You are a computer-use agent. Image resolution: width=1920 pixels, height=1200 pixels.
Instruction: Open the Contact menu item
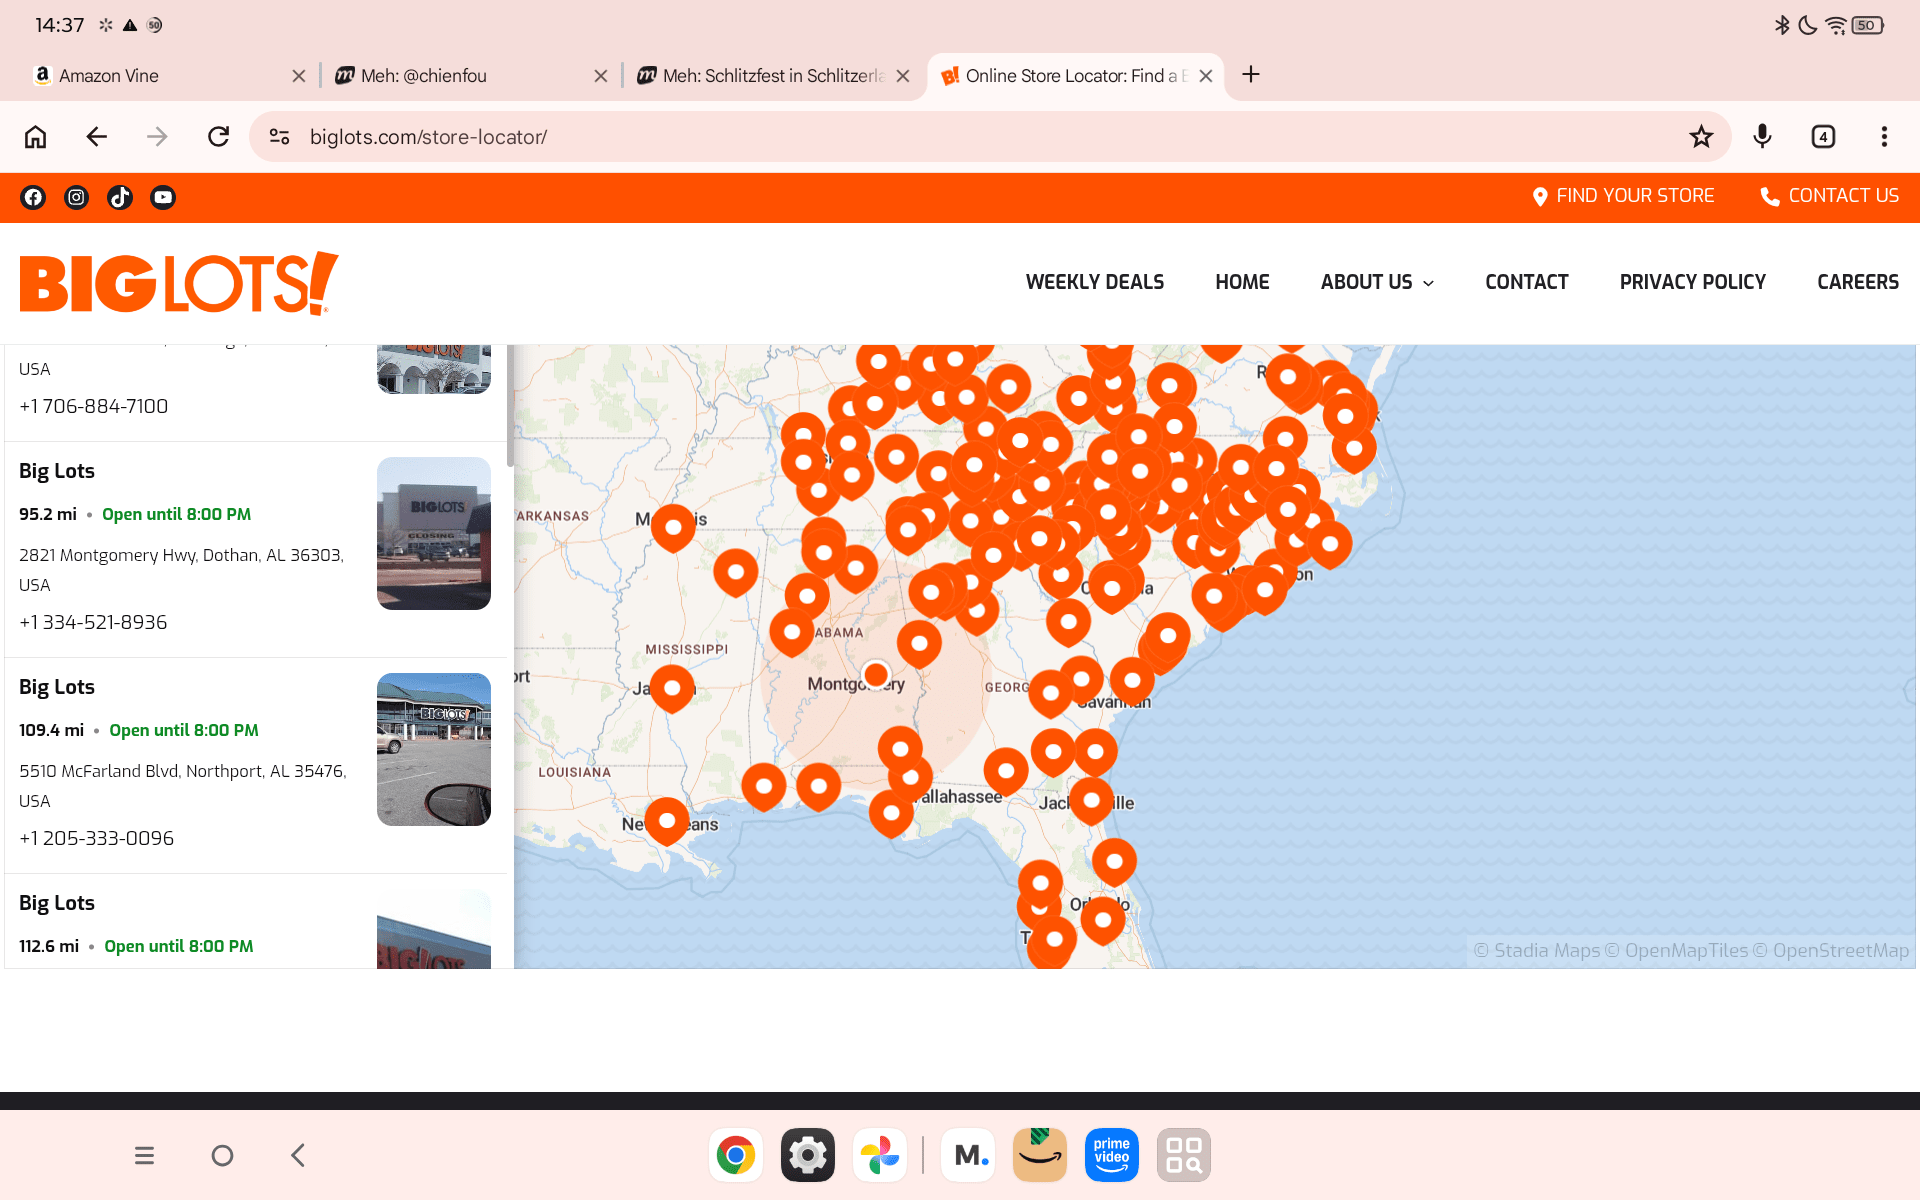tap(1527, 283)
